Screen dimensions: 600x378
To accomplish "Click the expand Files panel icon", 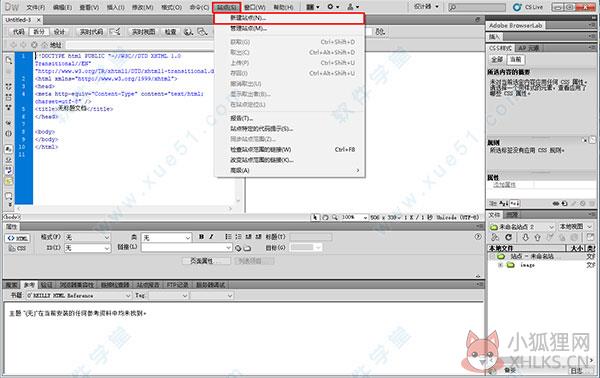I will coord(591,238).
